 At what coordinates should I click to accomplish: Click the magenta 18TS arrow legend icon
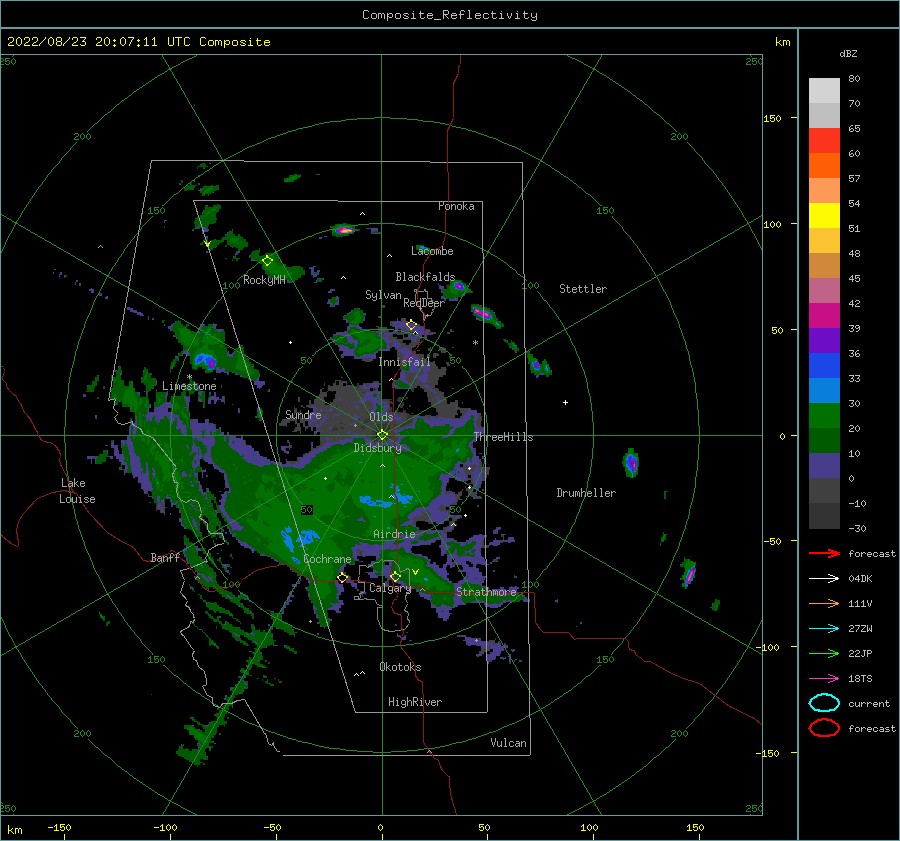point(824,679)
